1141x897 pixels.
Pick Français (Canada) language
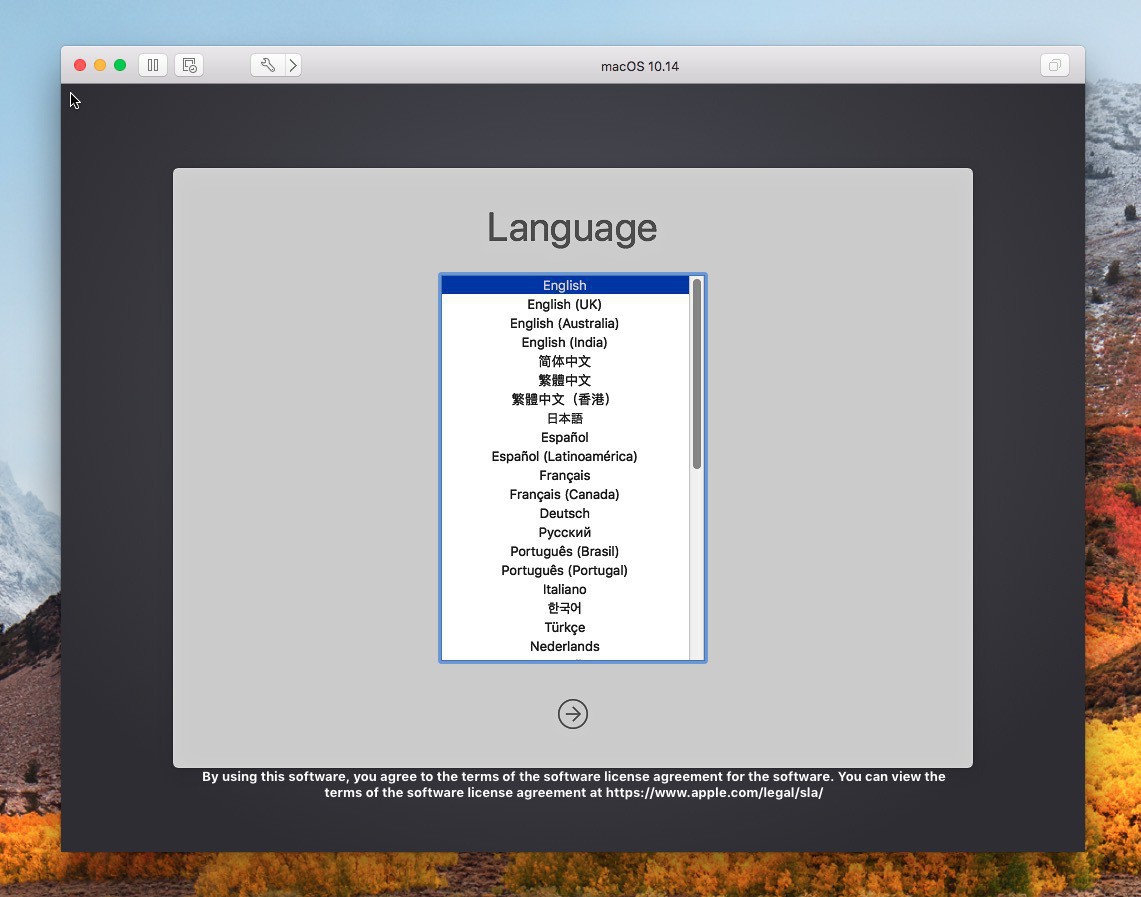click(x=564, y=494)
